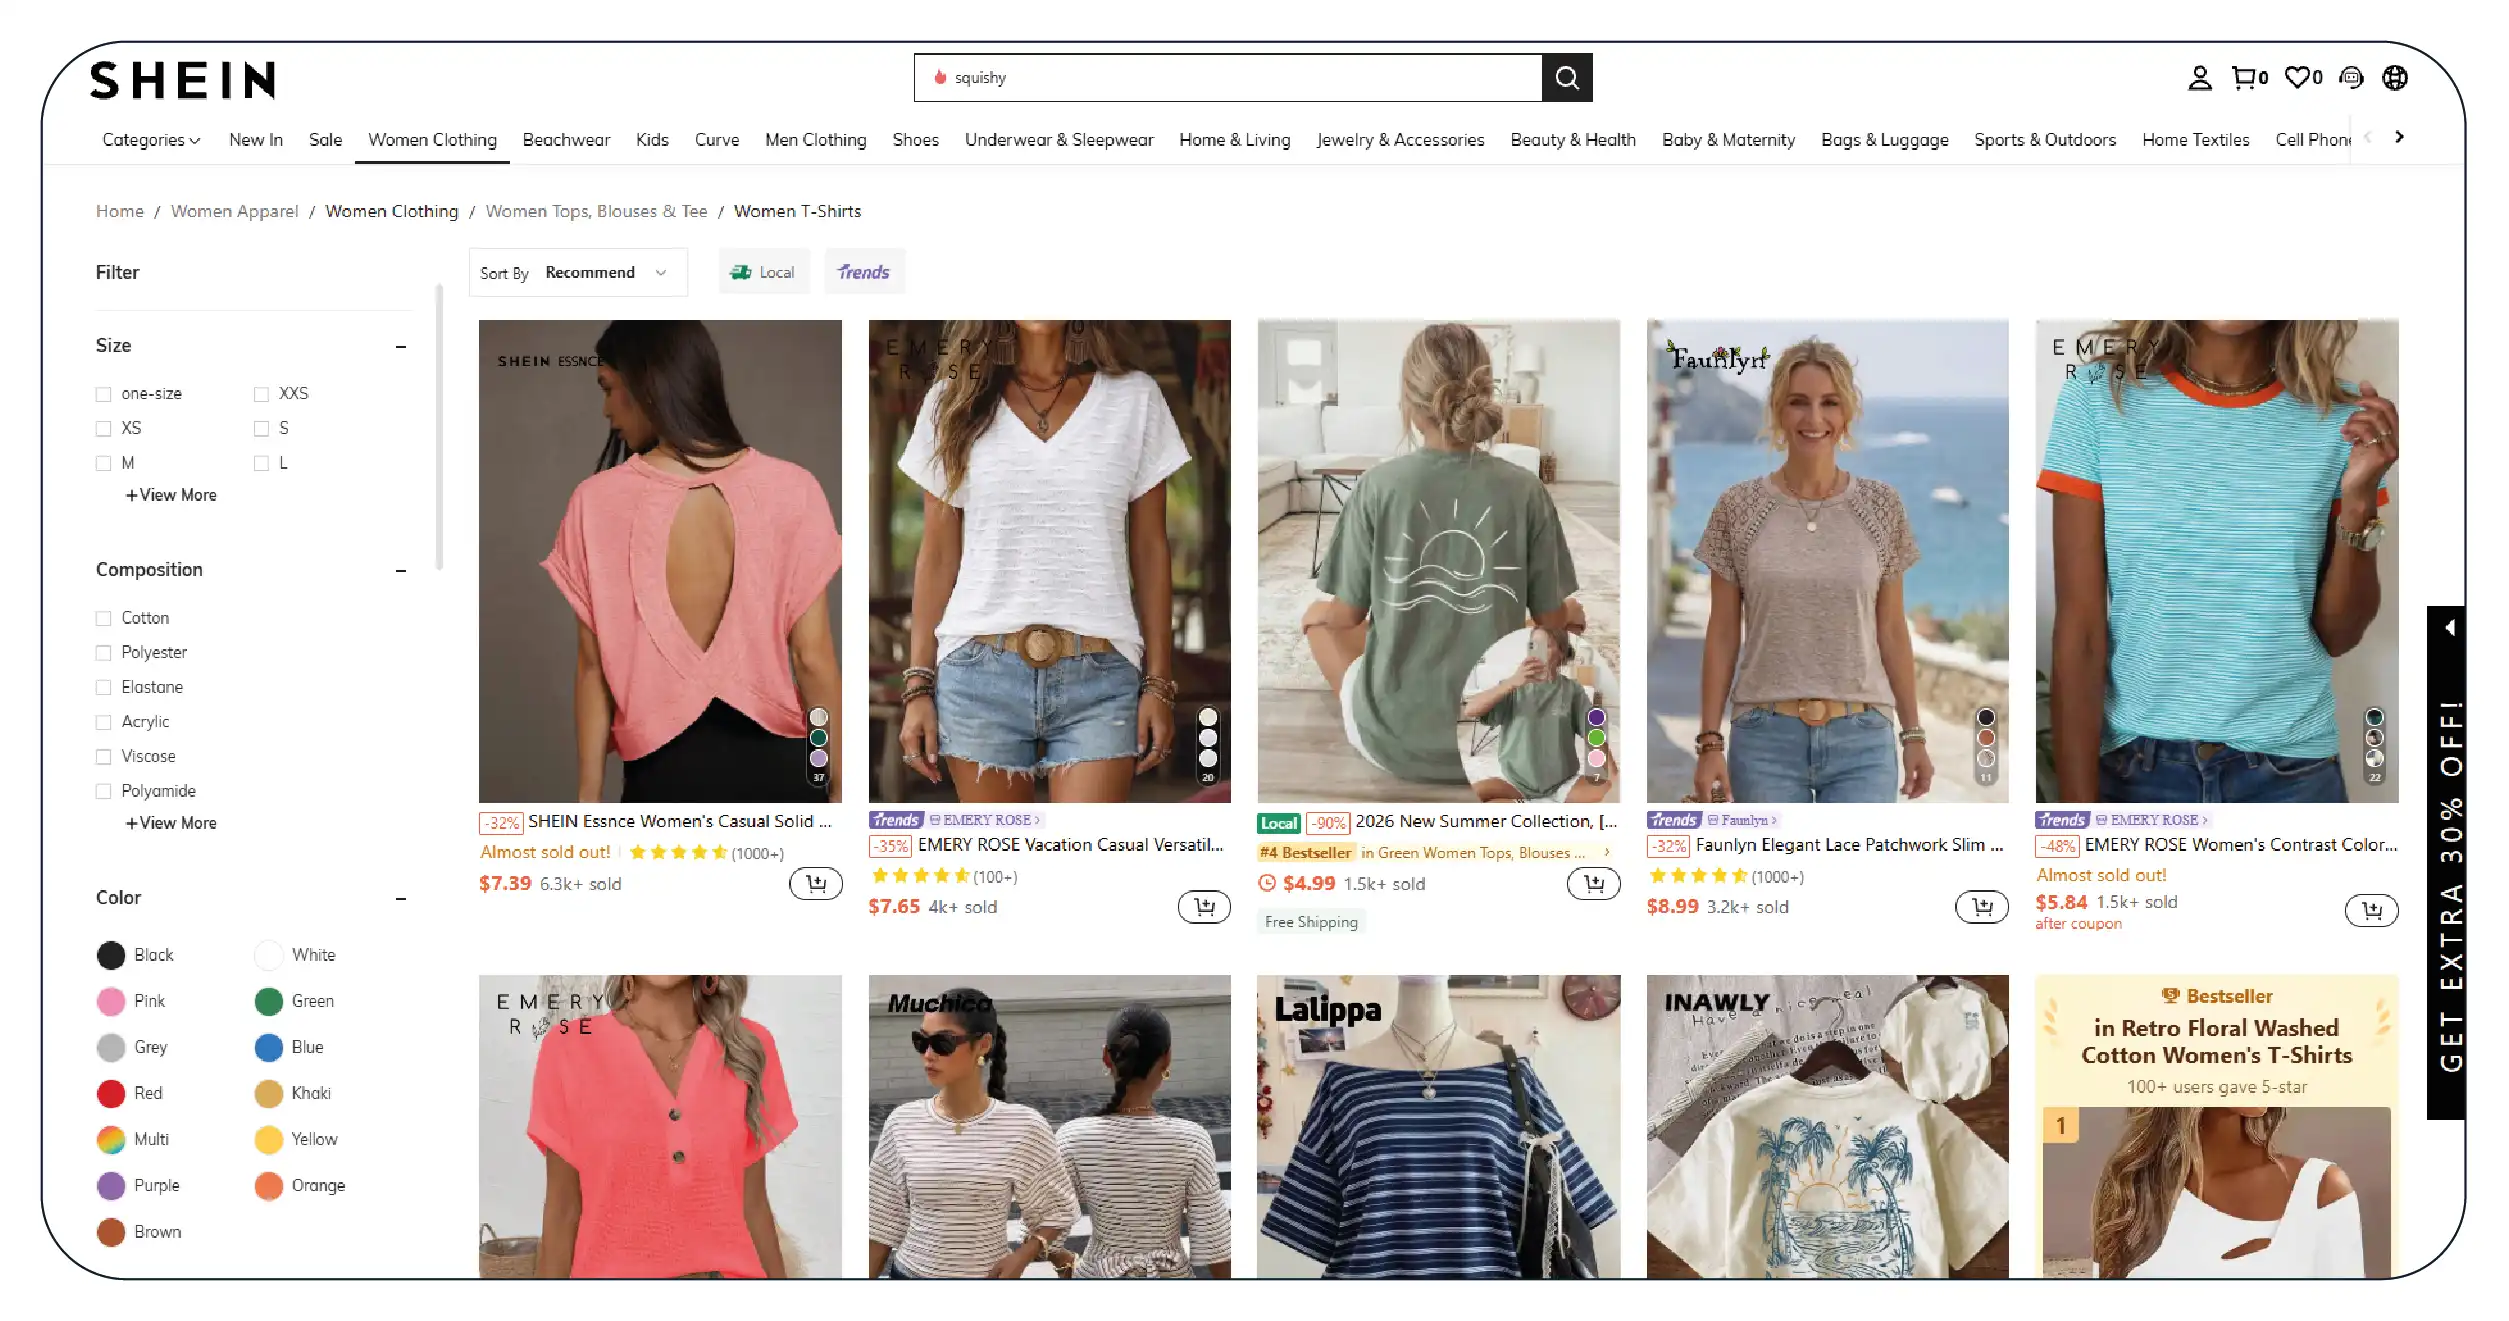Collapse the Size filter section
This screenshot has width=2509, height=1321.
pos(401,347)
